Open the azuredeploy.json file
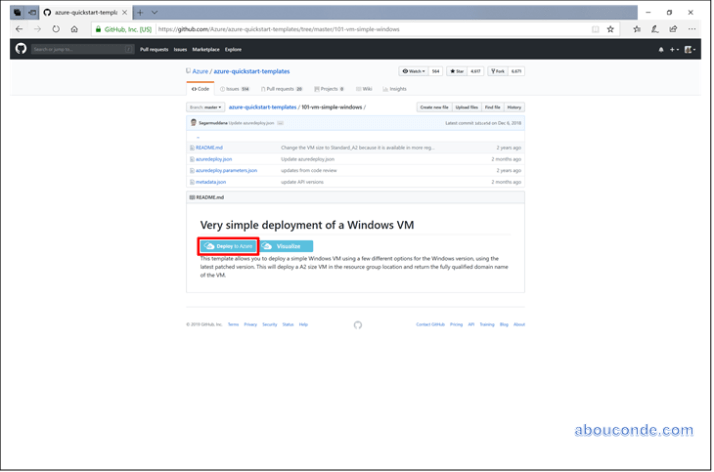 pyautogui.click(x=214, y=159)
